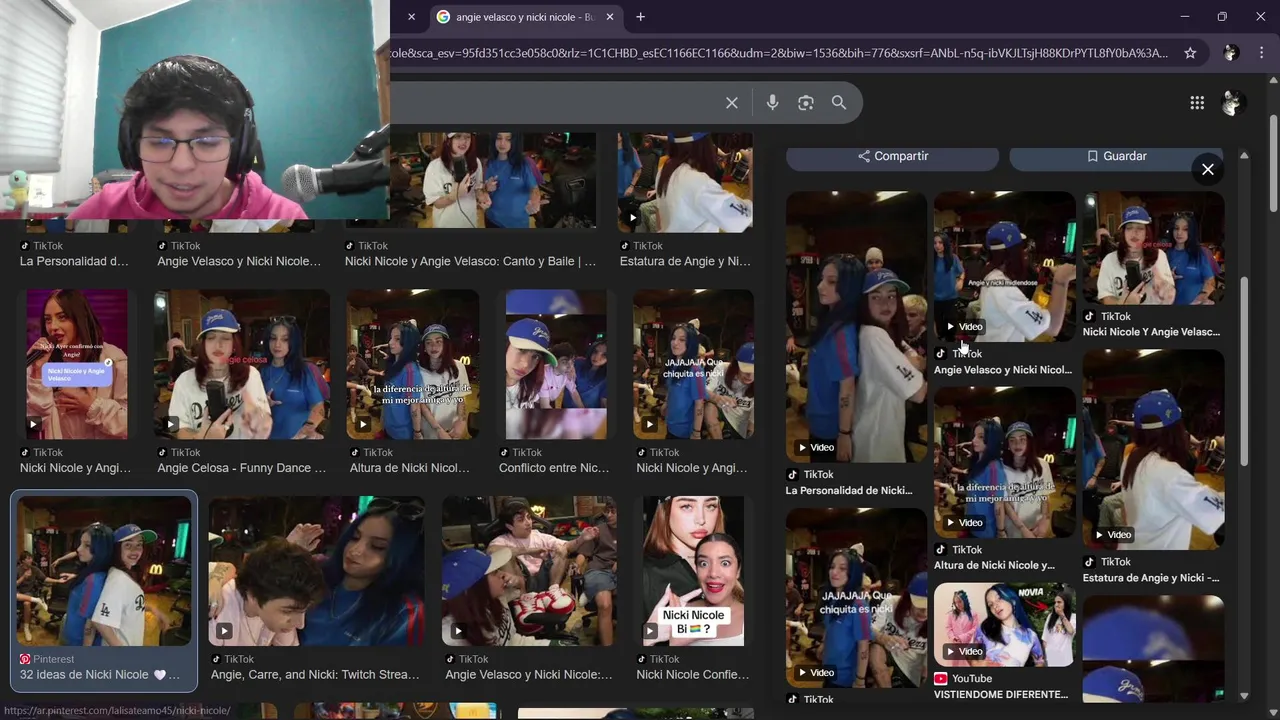Open YouTube 'VISTIENDOME DIFERENTE...' video thumbnail
Screen dimensions: 1280x720
[1004, 625]
